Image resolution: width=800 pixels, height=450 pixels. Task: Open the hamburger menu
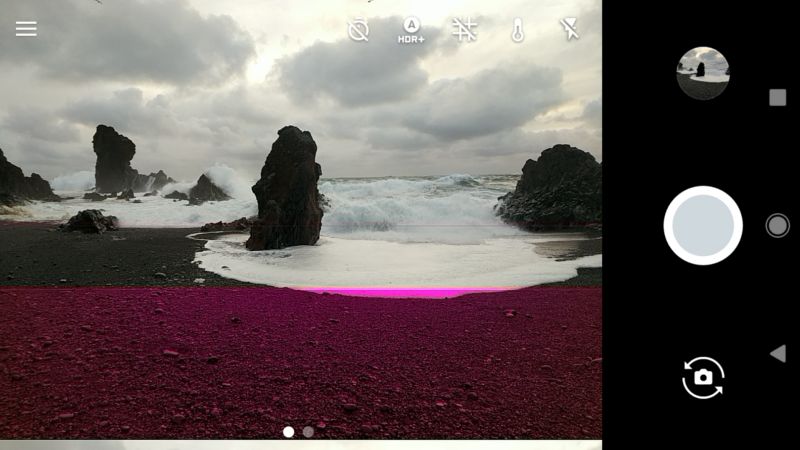(x=26, y=29)
